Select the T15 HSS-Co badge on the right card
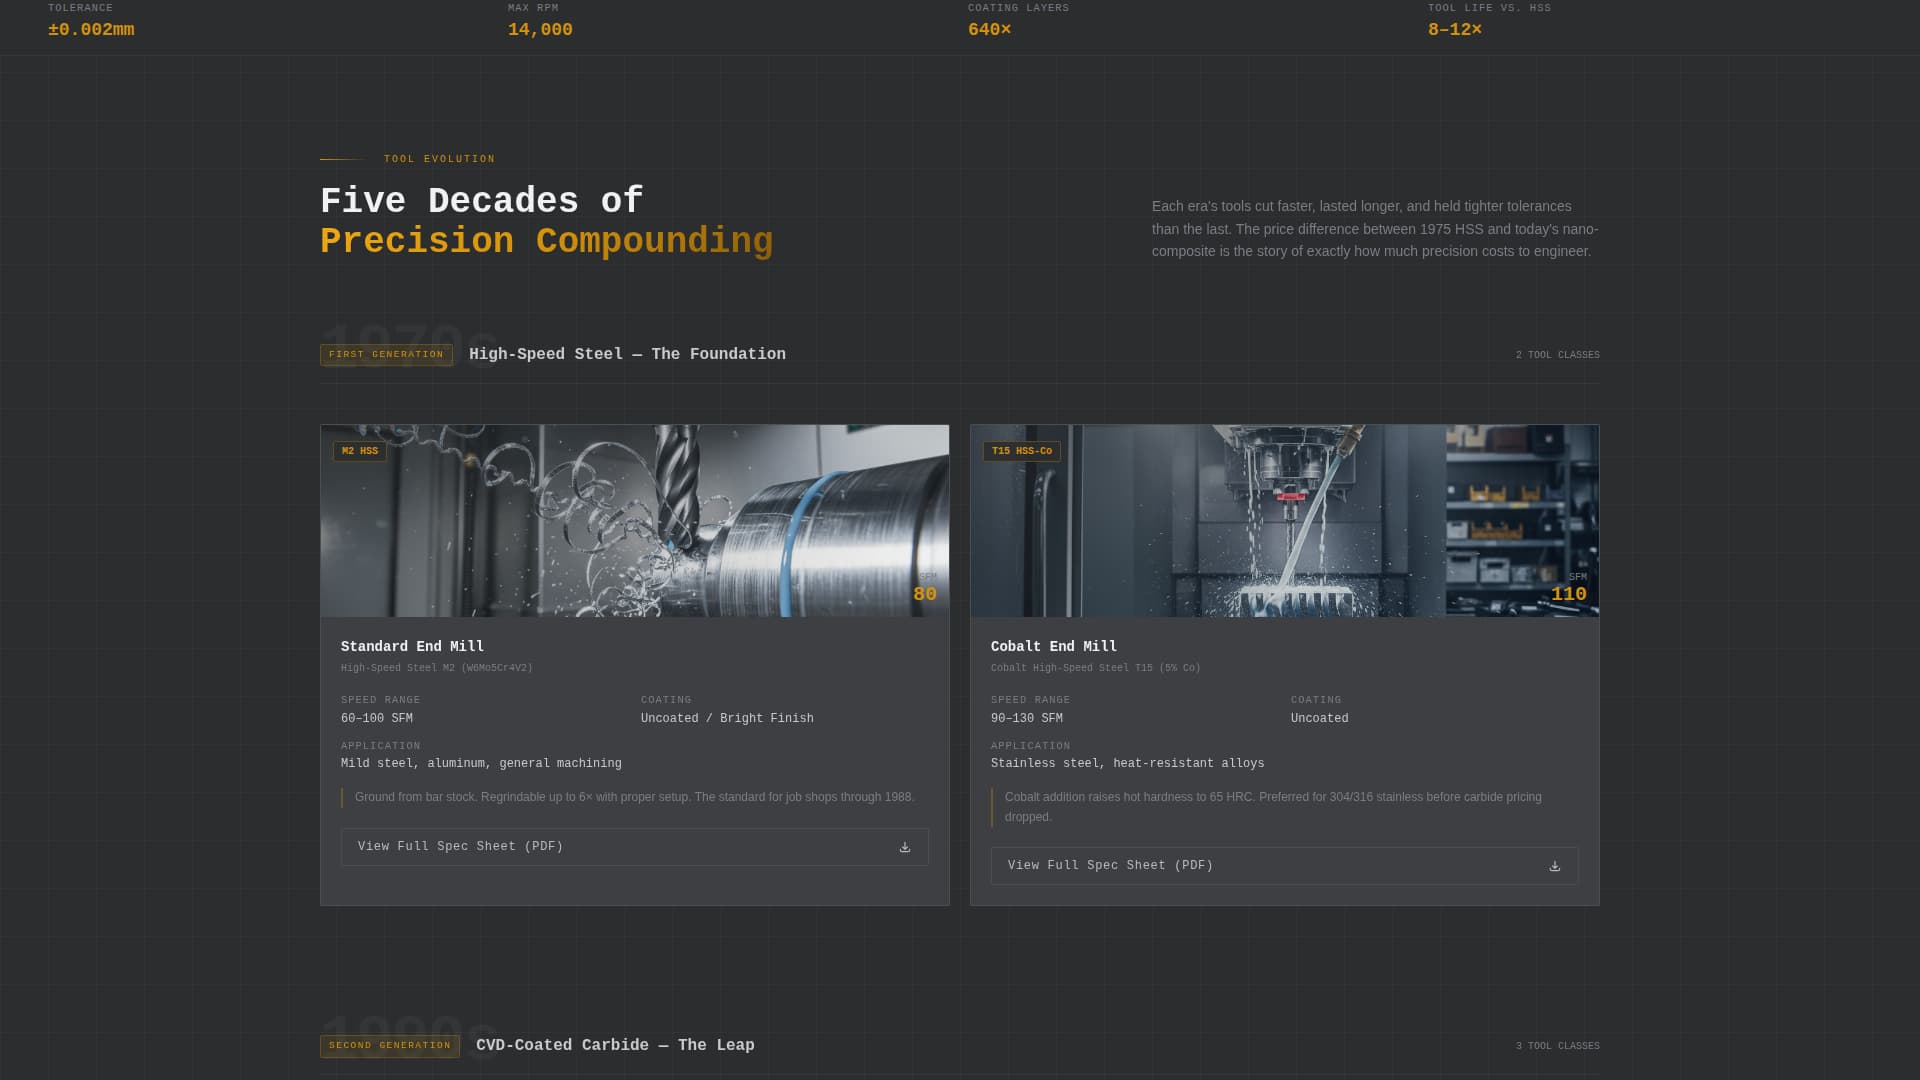This screenshot has width=1920, height=1080. [x=1021, y=451]
